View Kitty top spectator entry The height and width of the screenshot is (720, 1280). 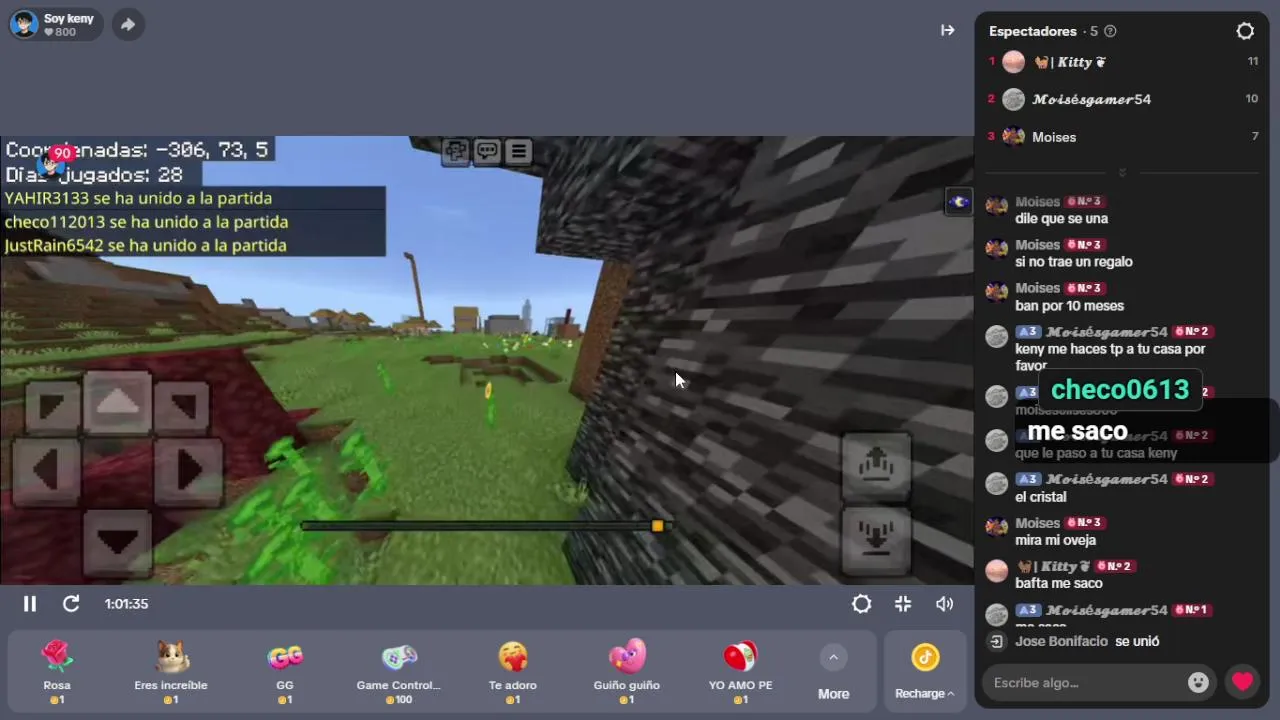click(1122, 62)
